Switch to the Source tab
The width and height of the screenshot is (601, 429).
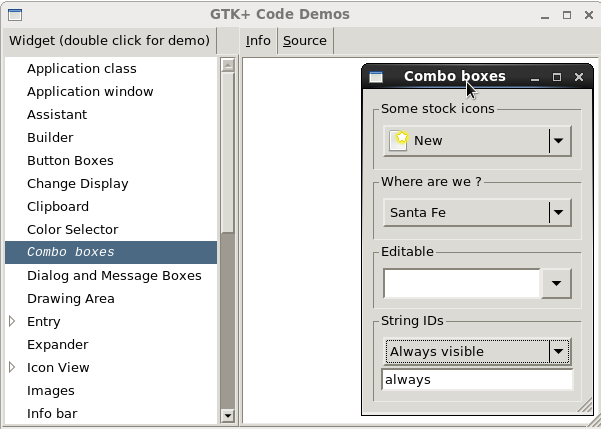[304, 41]
